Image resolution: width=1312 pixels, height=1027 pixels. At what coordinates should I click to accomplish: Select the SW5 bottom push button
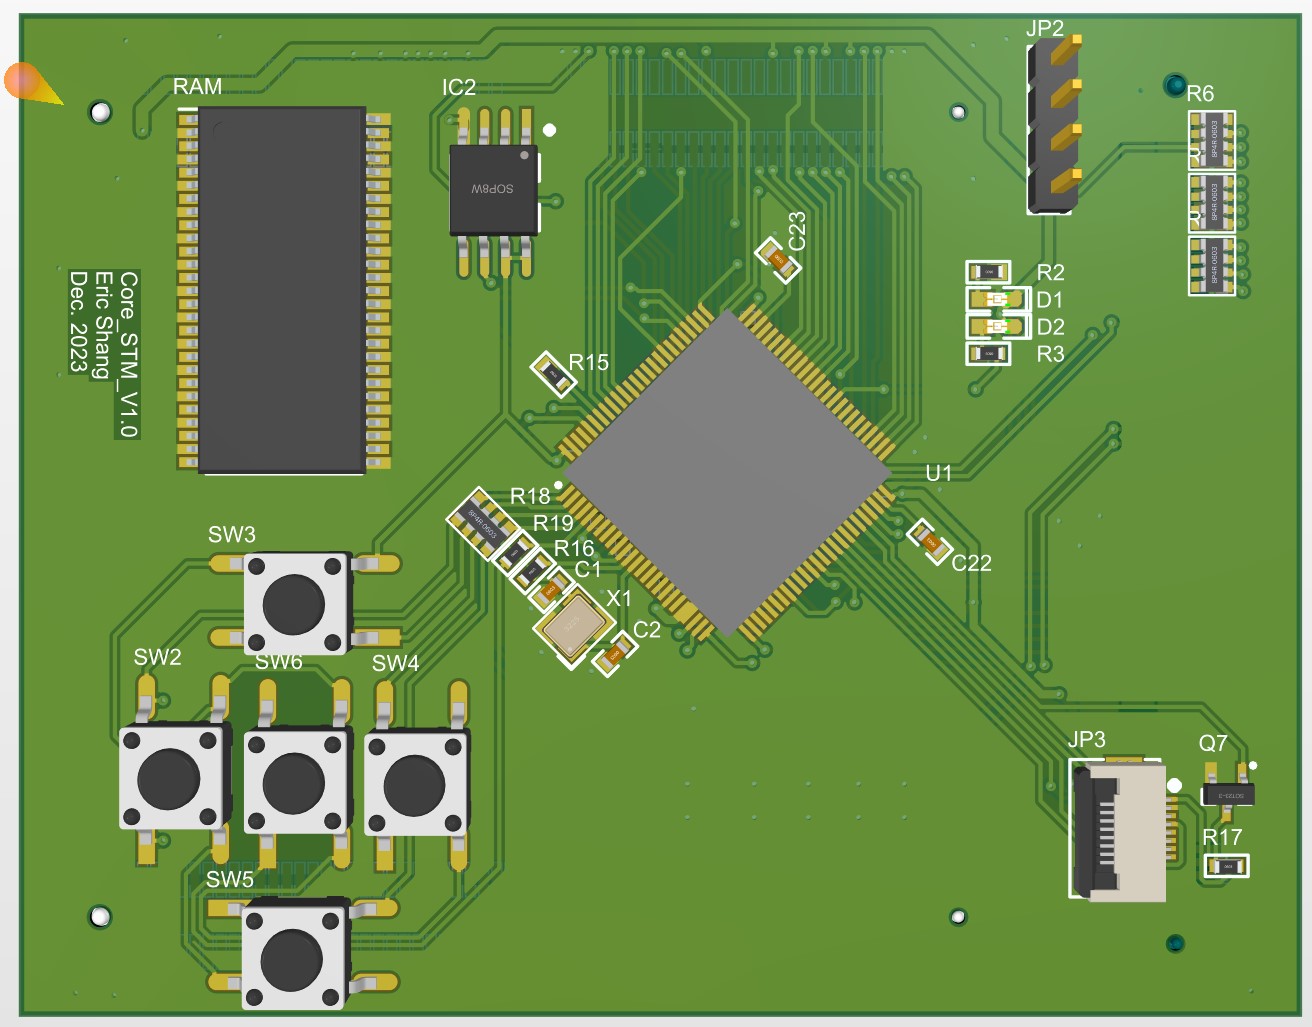pyautogui.click(x=294, y=955)
